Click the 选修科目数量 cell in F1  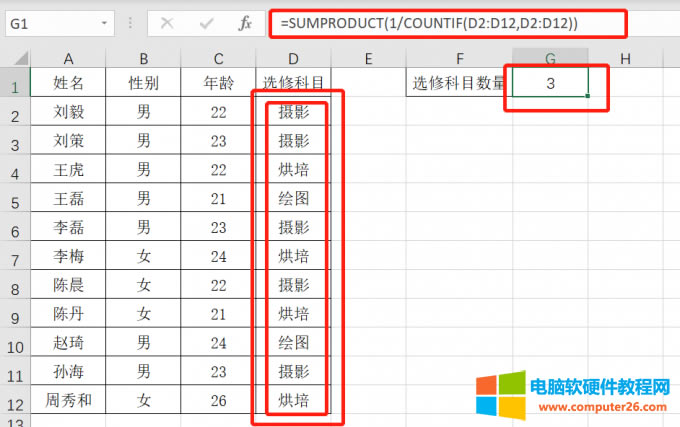click(x=460, y=82)
